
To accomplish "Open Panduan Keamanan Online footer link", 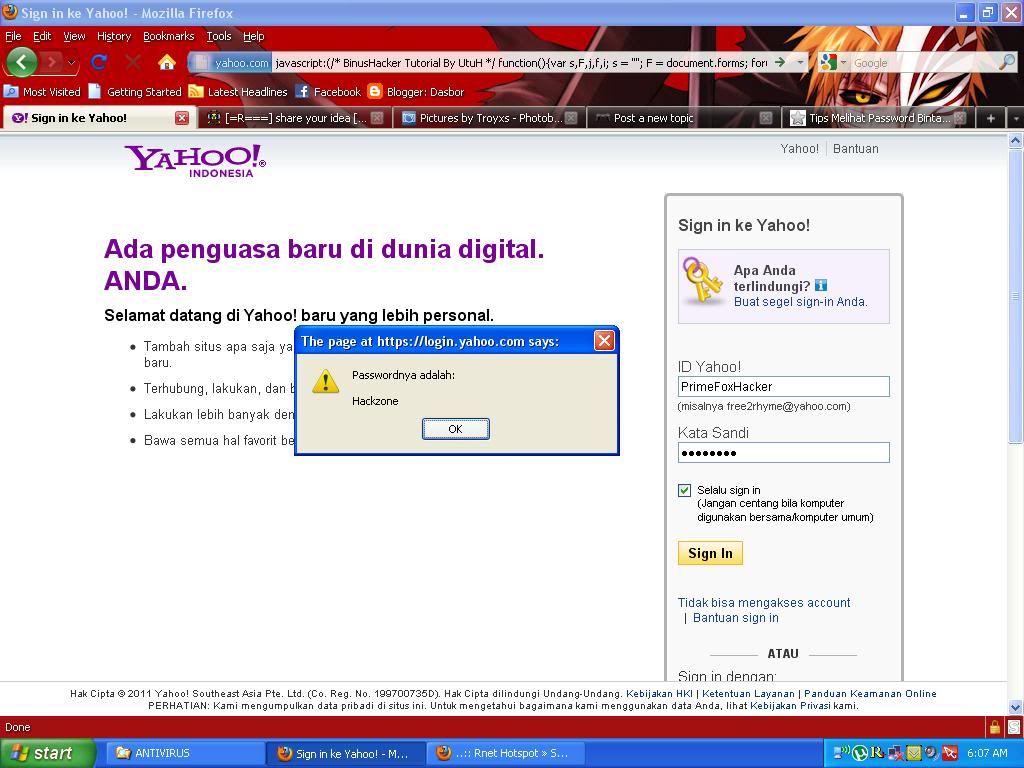I will (870, 694).
